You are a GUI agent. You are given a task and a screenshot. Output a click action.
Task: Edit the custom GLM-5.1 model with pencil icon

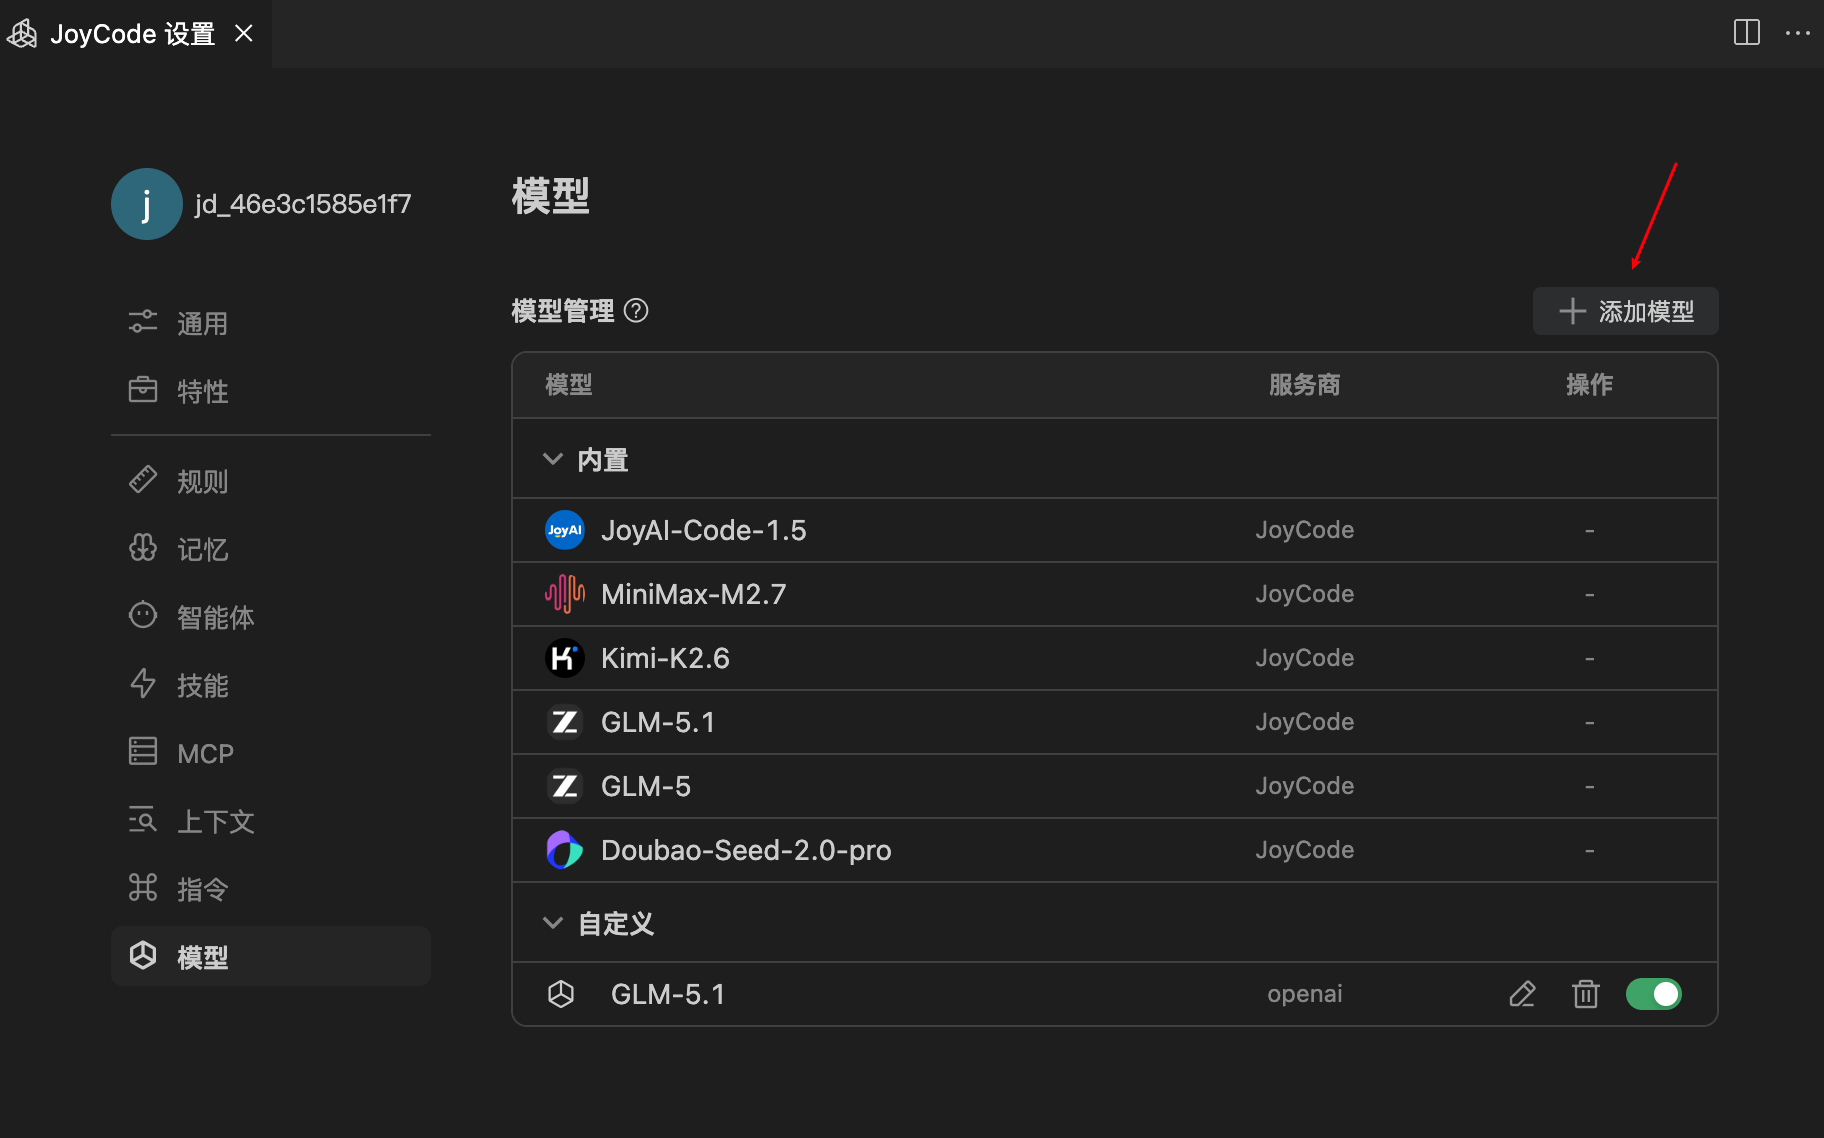1522,994
